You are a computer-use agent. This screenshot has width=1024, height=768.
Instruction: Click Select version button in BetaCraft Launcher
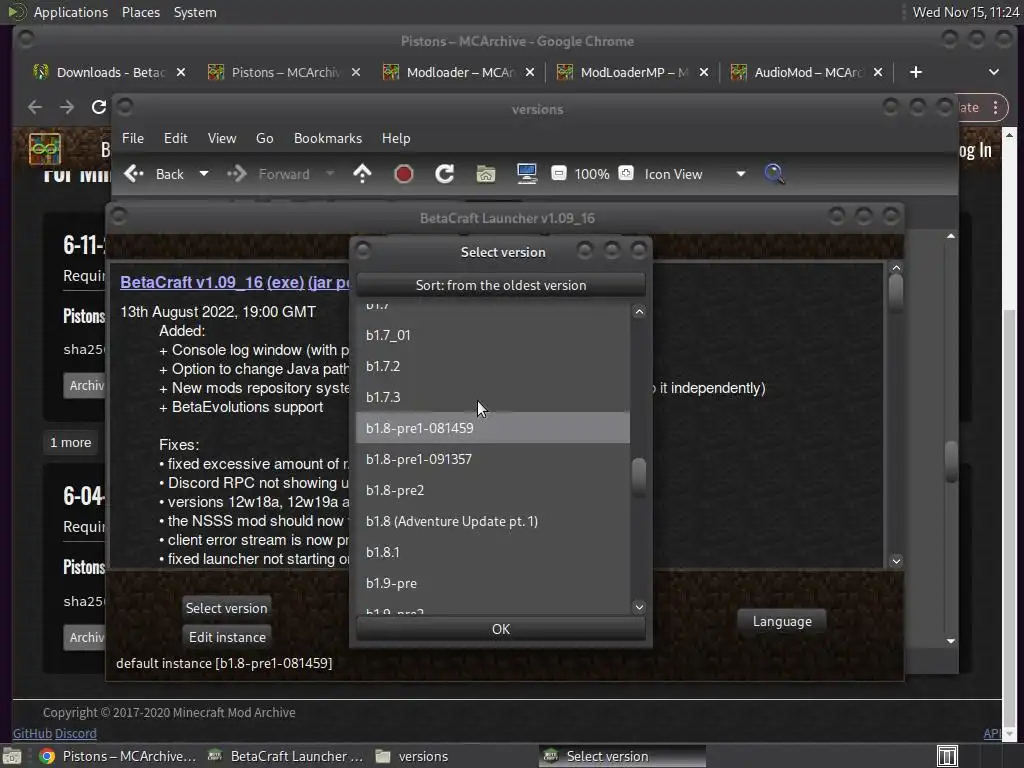click(x=227, y=608)
